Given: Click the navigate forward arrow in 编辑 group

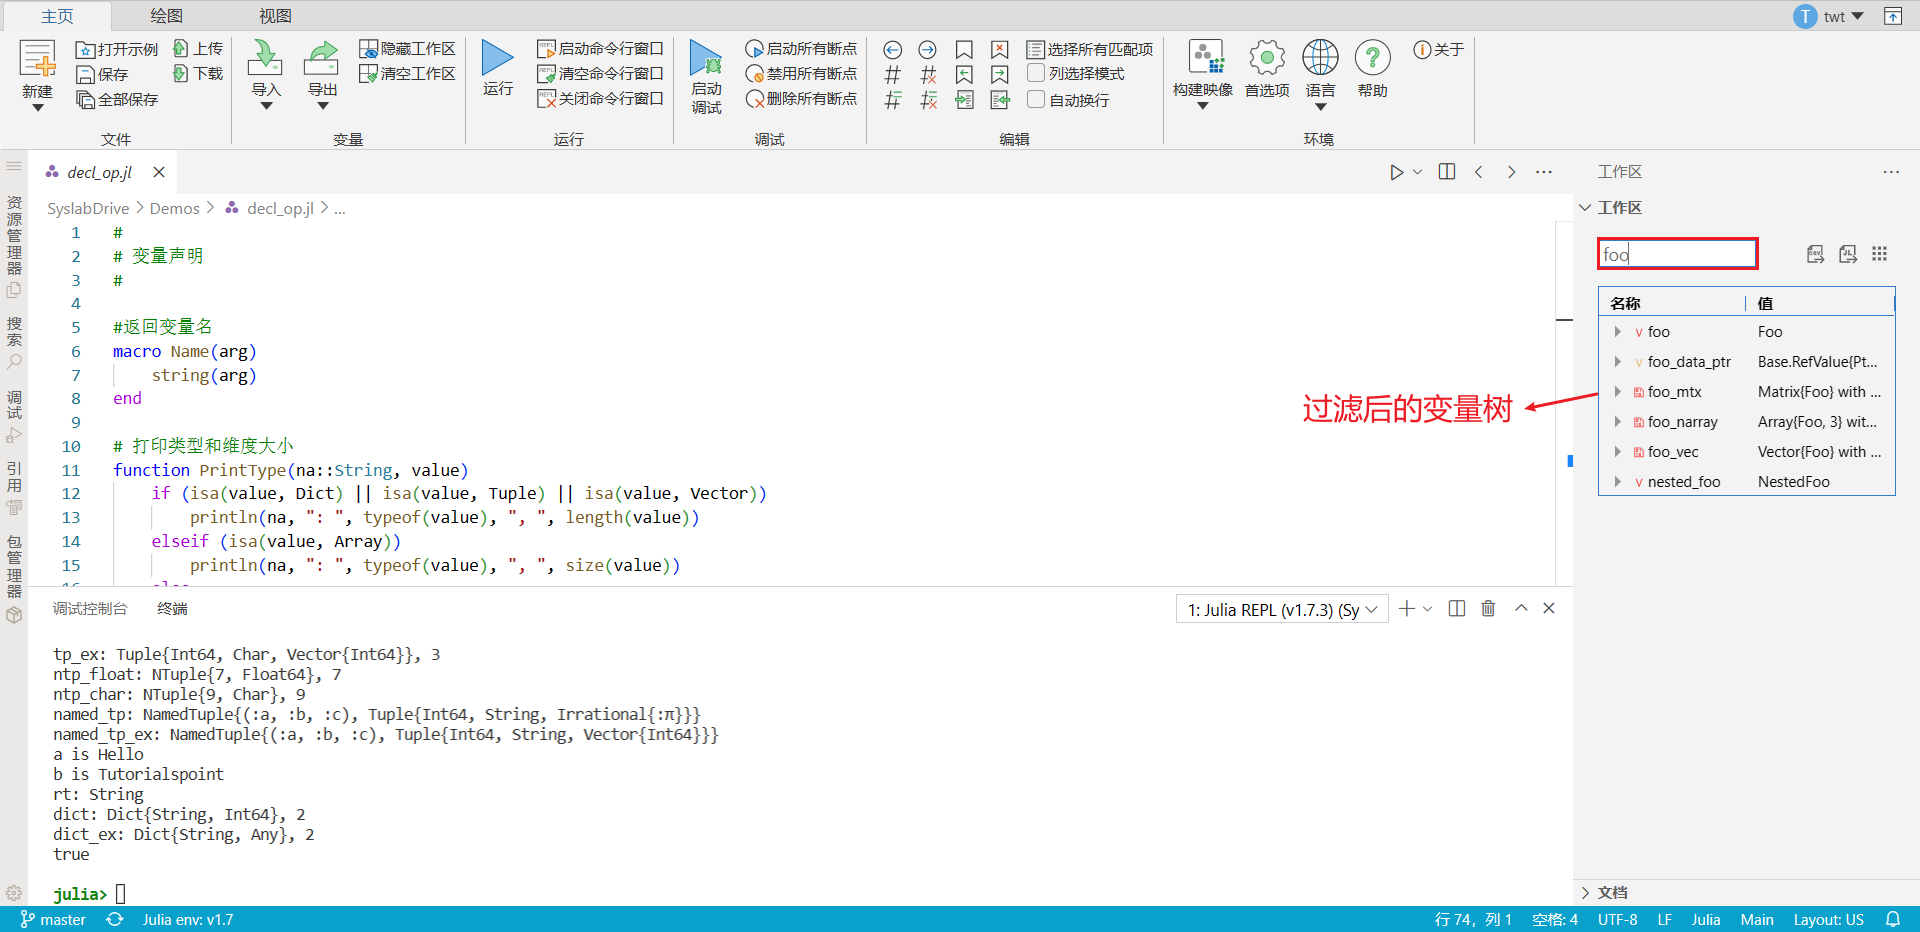Looking at the screenshot, I should coord(928,49).
